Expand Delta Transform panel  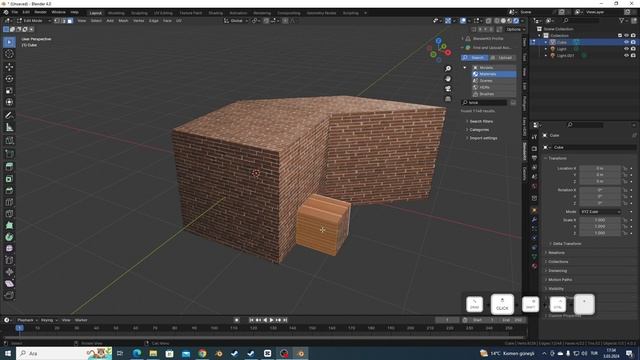tap(567, 244)
